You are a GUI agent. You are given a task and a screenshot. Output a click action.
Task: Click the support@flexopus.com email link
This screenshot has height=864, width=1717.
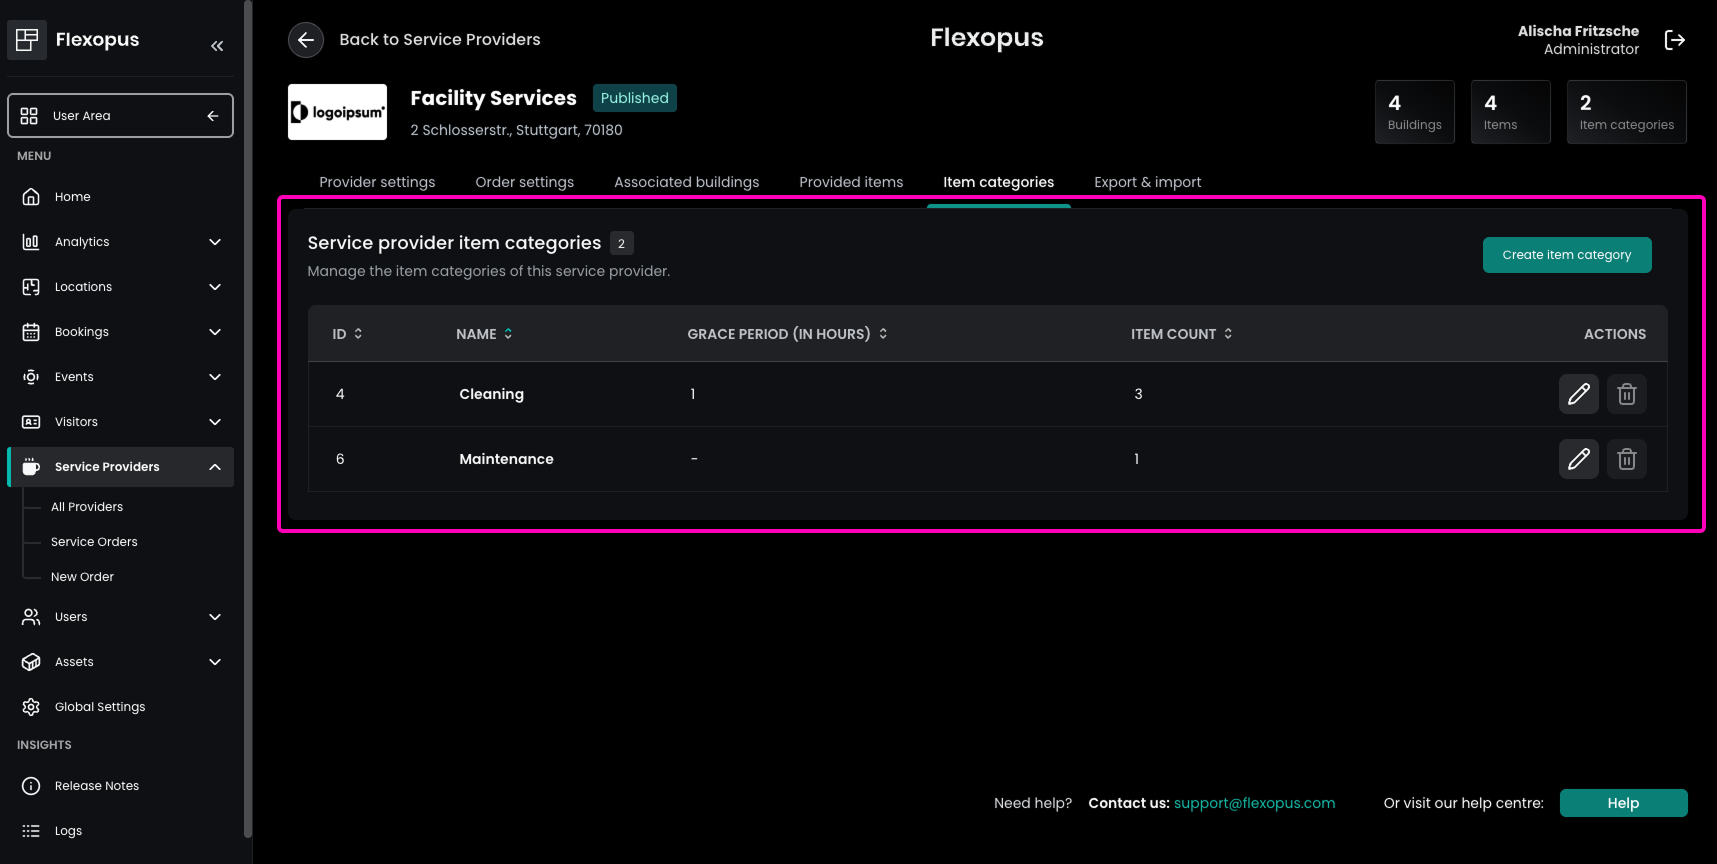(x=1254, y=803)
